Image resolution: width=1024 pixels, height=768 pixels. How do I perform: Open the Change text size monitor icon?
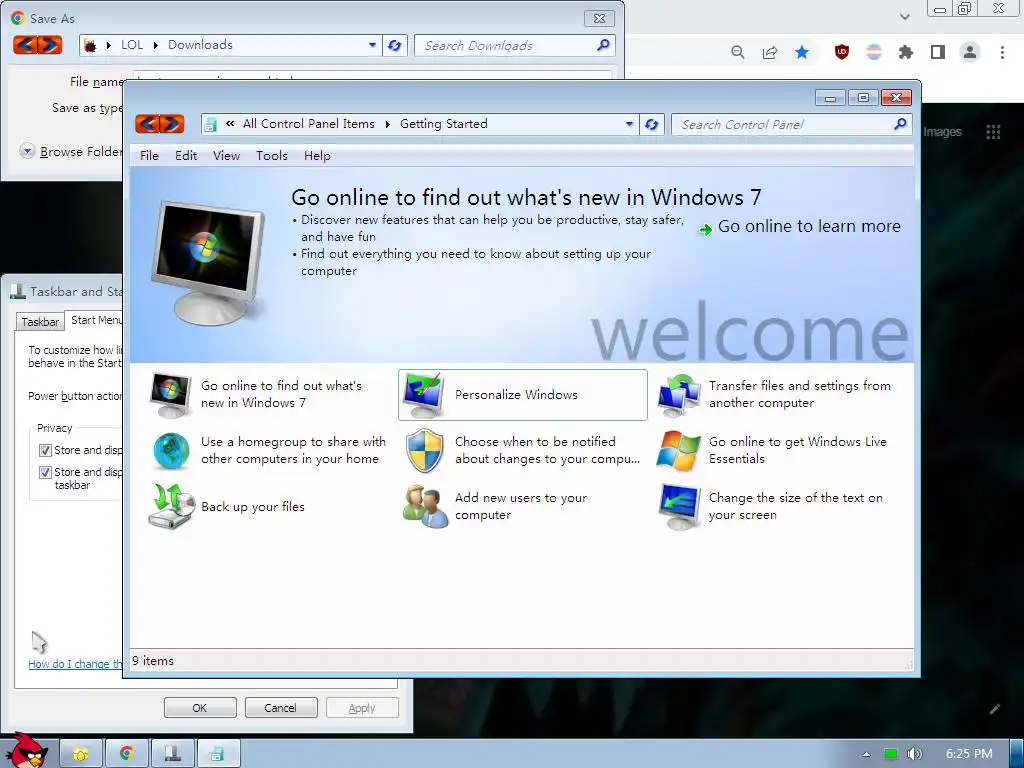coord(679,507)
